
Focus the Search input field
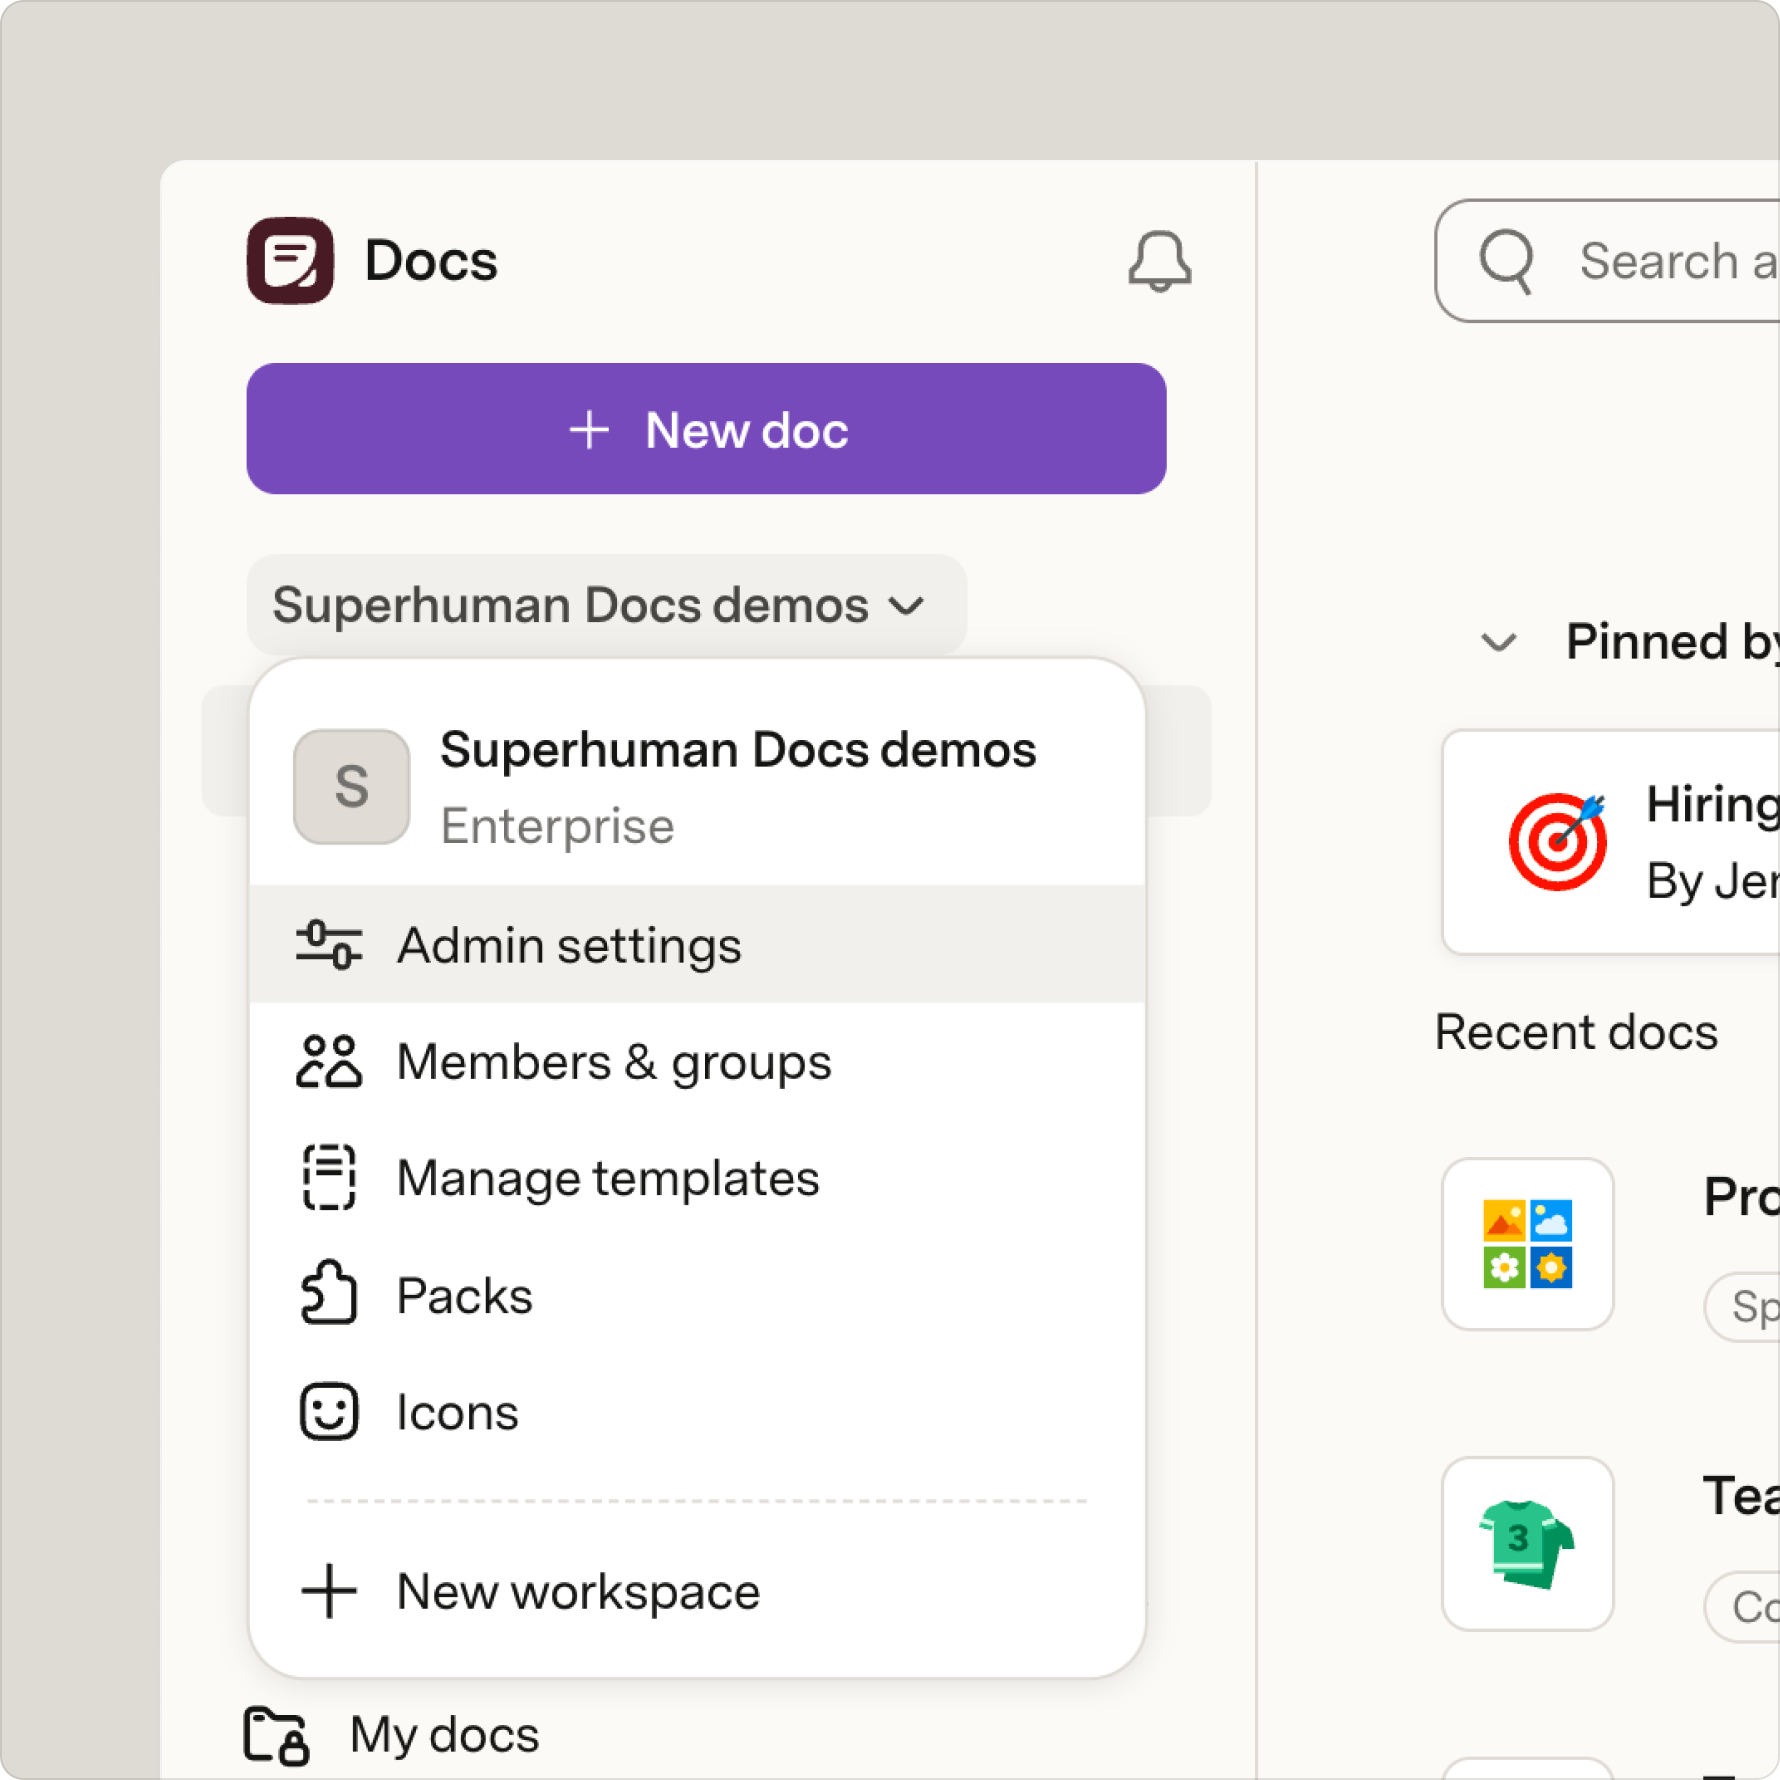pyautogui.click(x=1608, y=261)
